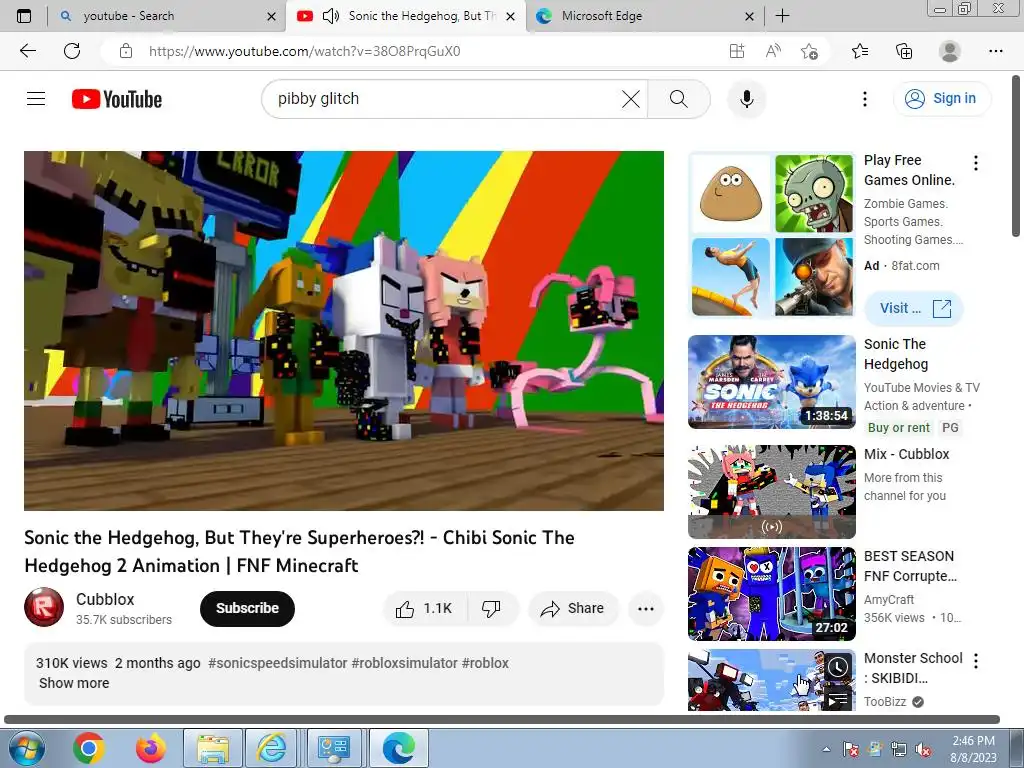Click the horizontal scrollbar
The height and width of the screenshot is (768, 1024).
pos(502,719)
